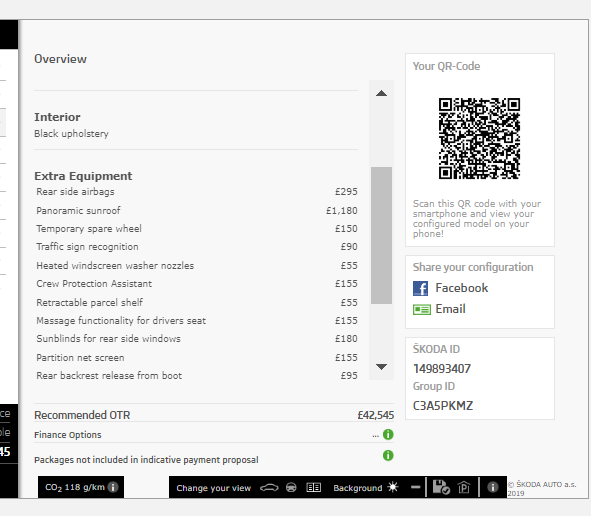Click the QR code image
This screenshot has height=516, width=591.
point(479,138)
